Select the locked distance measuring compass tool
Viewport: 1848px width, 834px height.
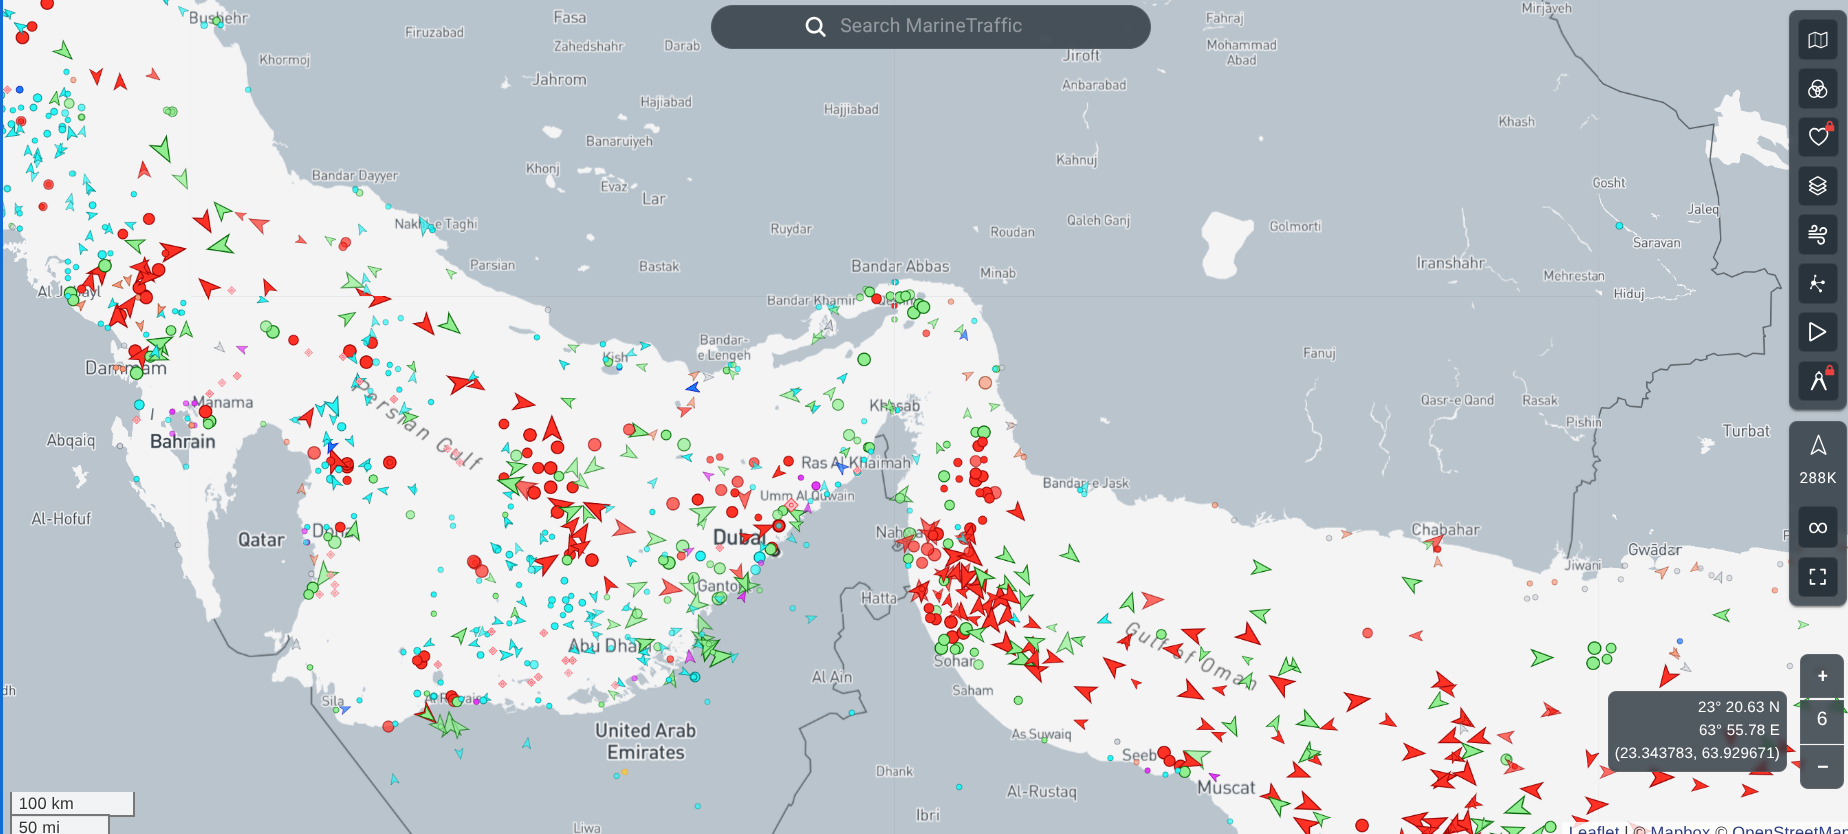tap(1817, 380)
